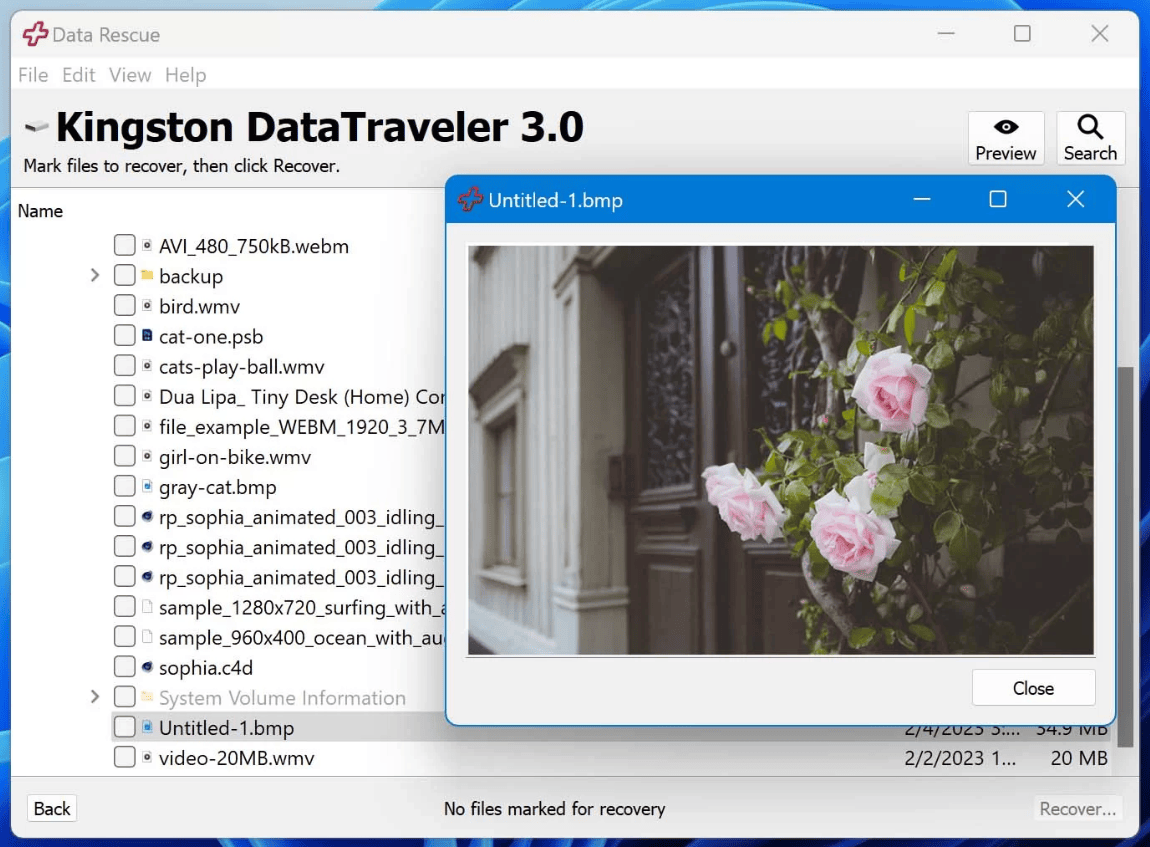Click the file icon of AVI_480_750kB.webm
This screenshot has height=847, width=1150.
pyautogui.click(x=147, y=245)
